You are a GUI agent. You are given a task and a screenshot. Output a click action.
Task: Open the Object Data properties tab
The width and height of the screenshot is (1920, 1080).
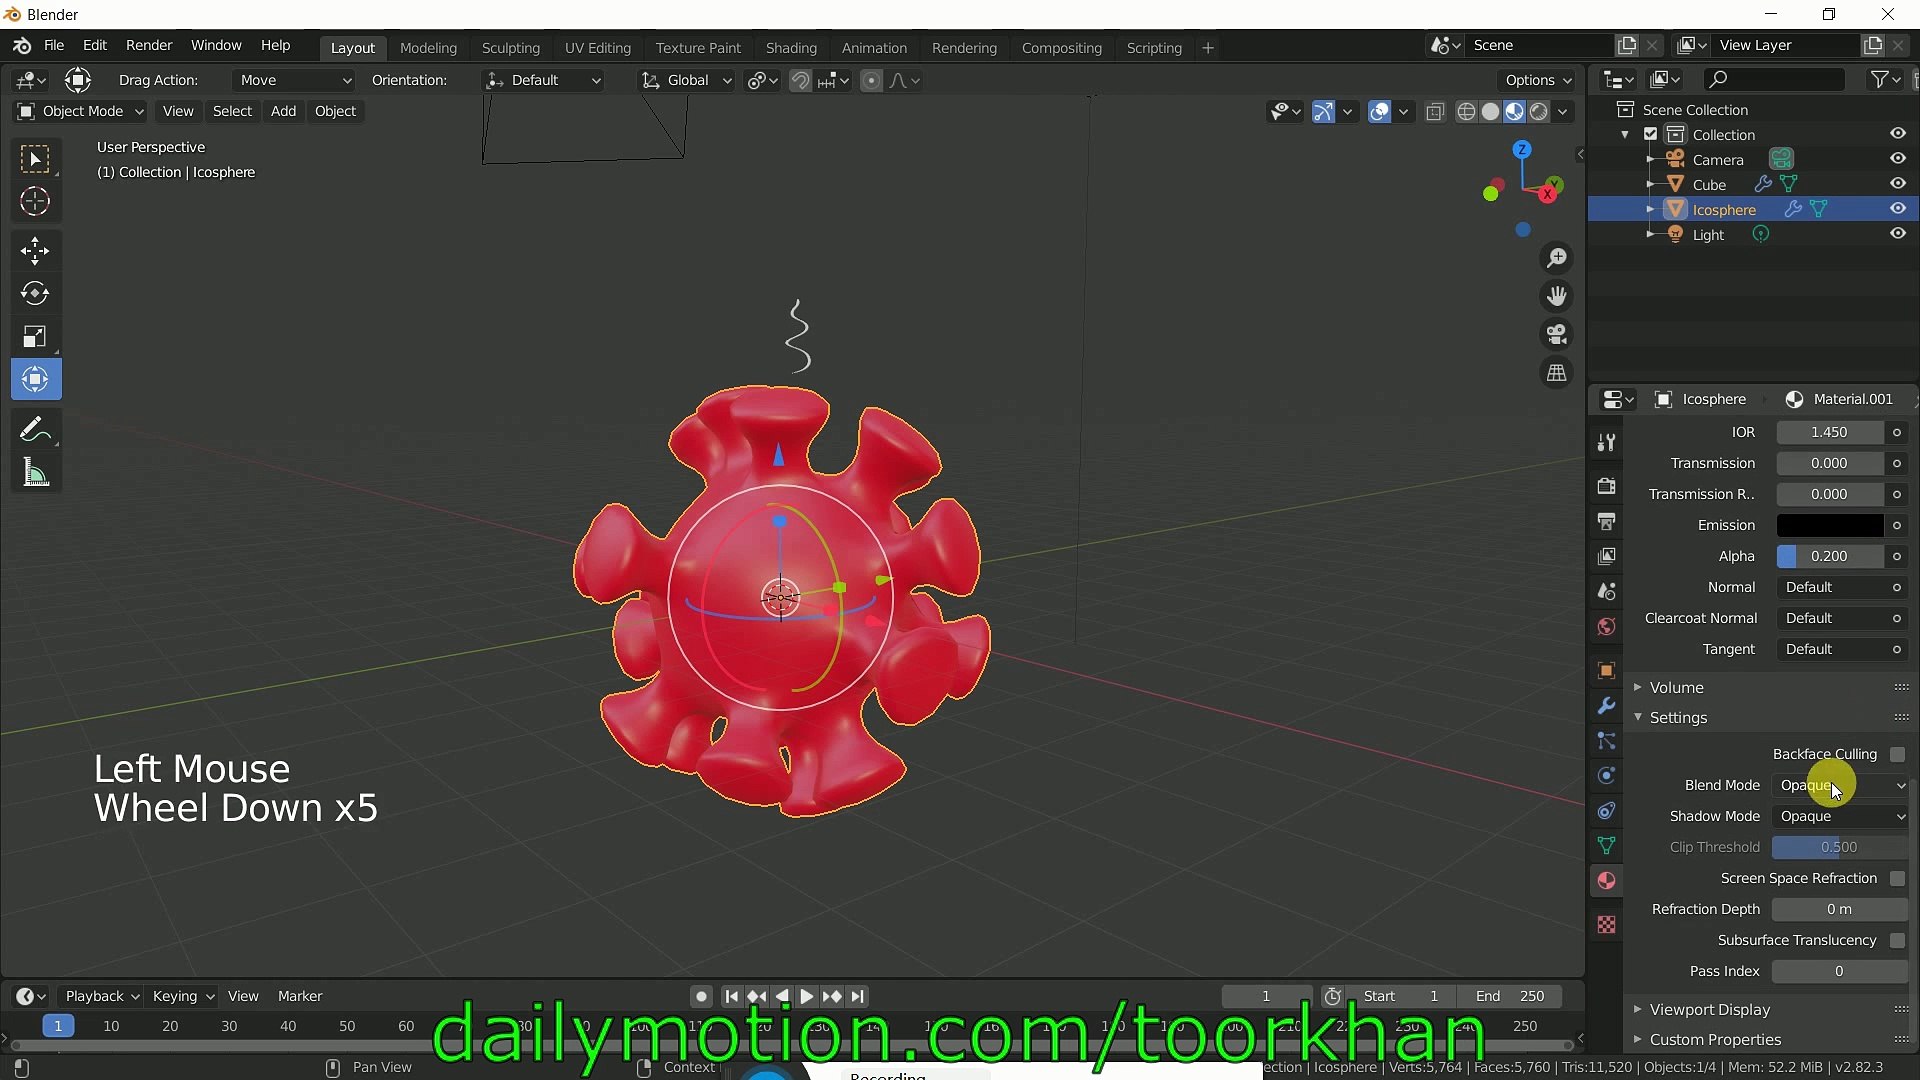1606,846
